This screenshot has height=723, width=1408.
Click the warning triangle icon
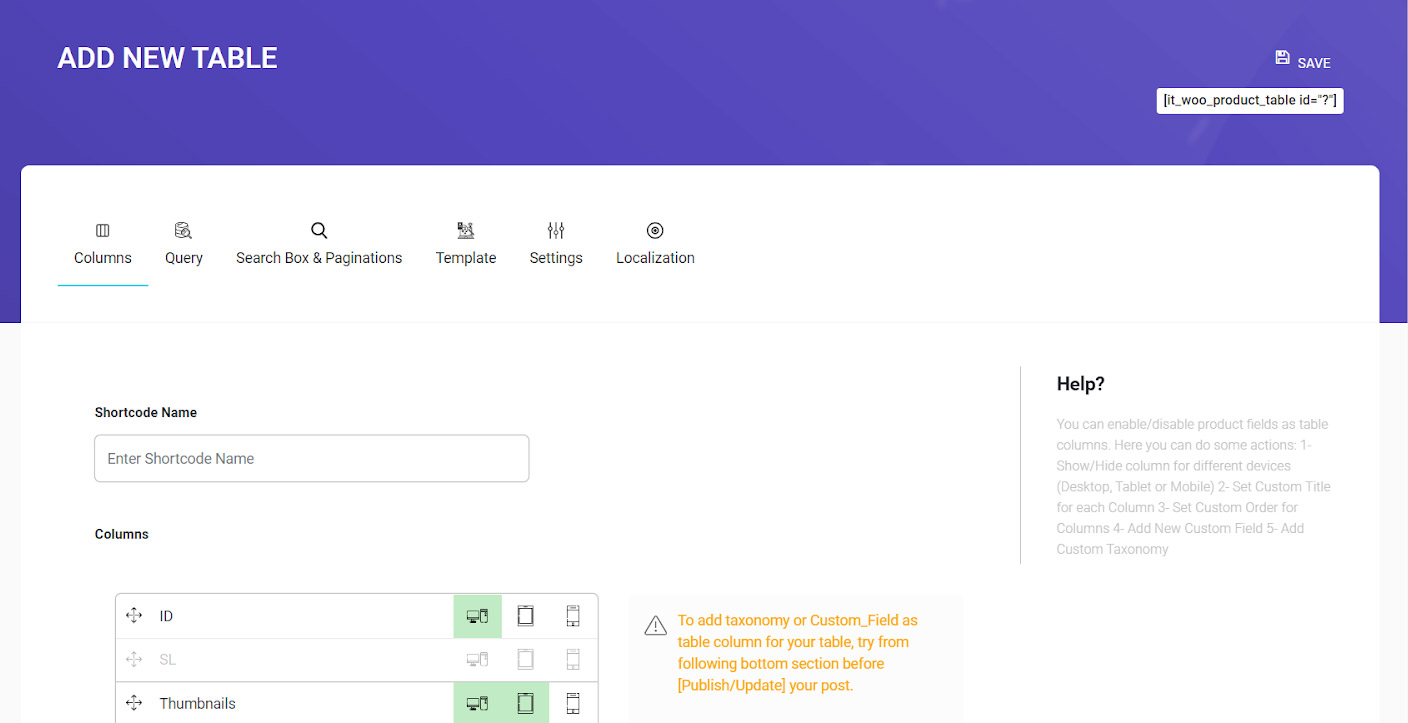click(655, 626)
